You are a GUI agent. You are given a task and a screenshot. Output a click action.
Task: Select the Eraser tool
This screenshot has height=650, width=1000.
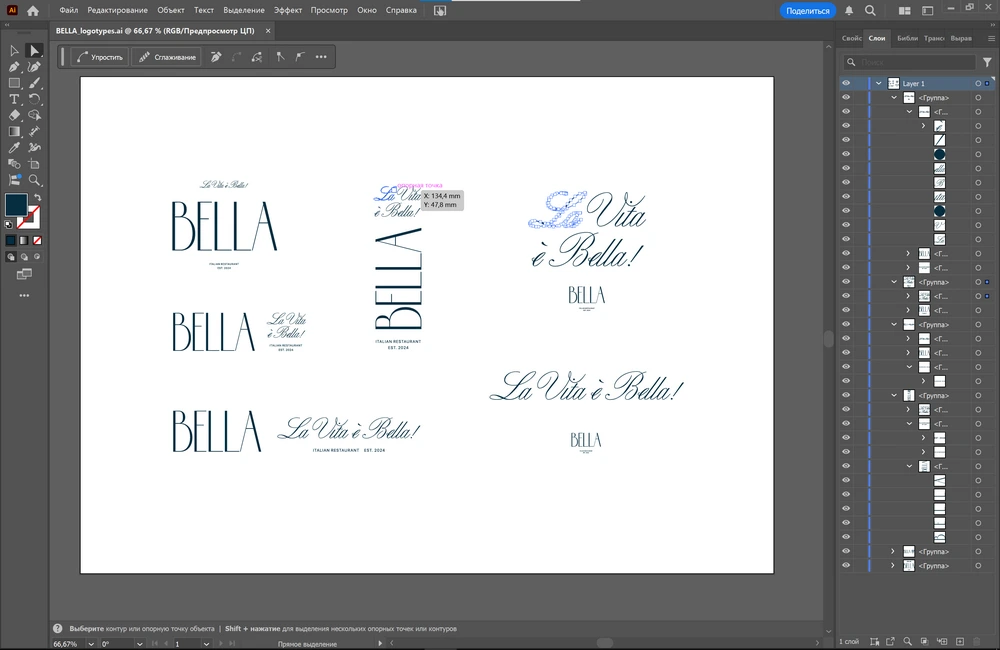coord(15,115)
